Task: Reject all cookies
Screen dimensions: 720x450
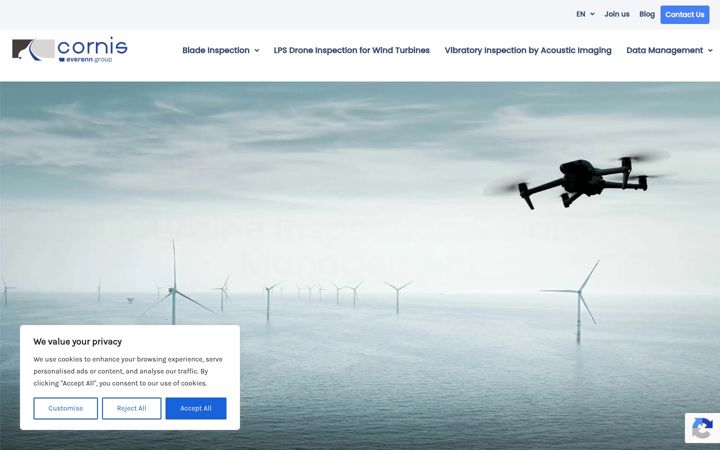Action: point(131,408)
